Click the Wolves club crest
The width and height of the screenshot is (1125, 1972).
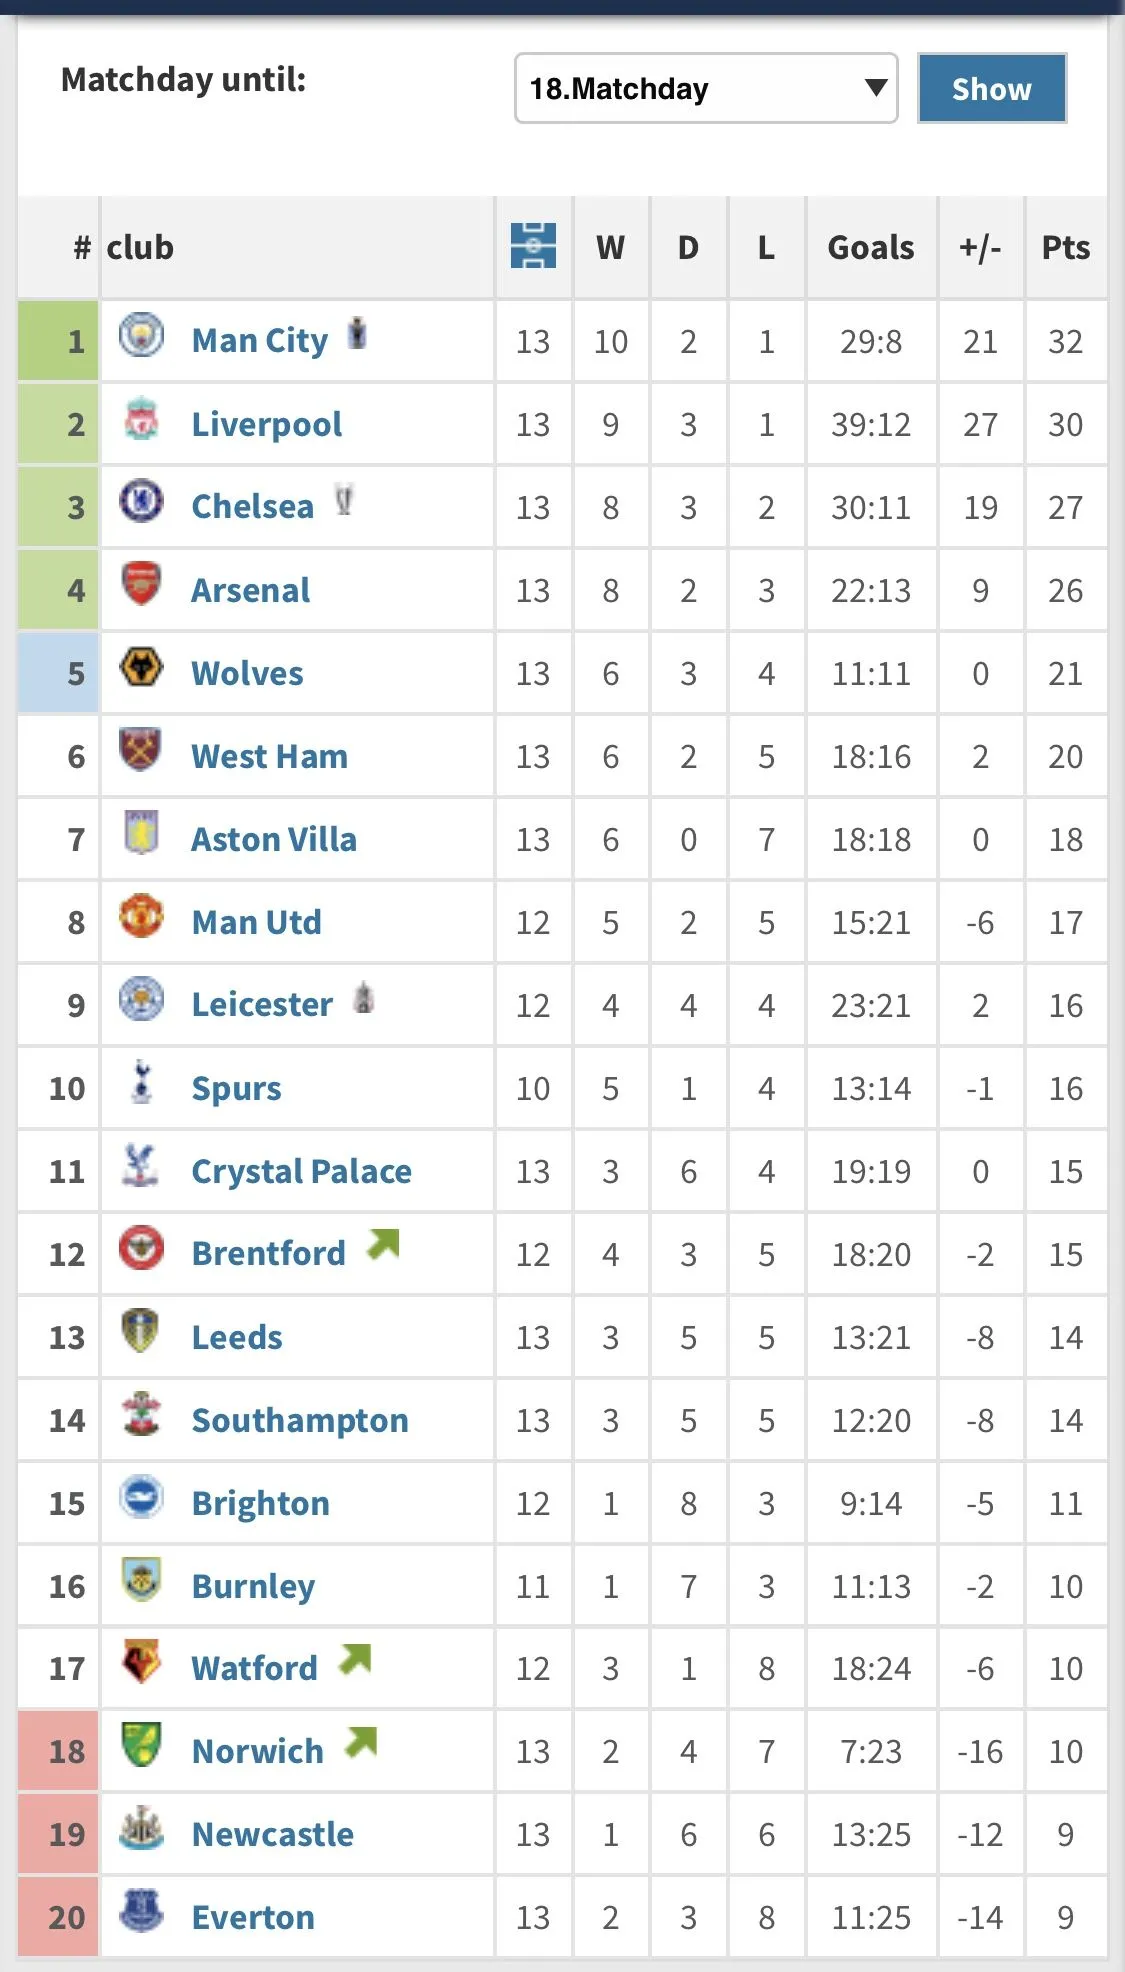[x=141, y=668]
